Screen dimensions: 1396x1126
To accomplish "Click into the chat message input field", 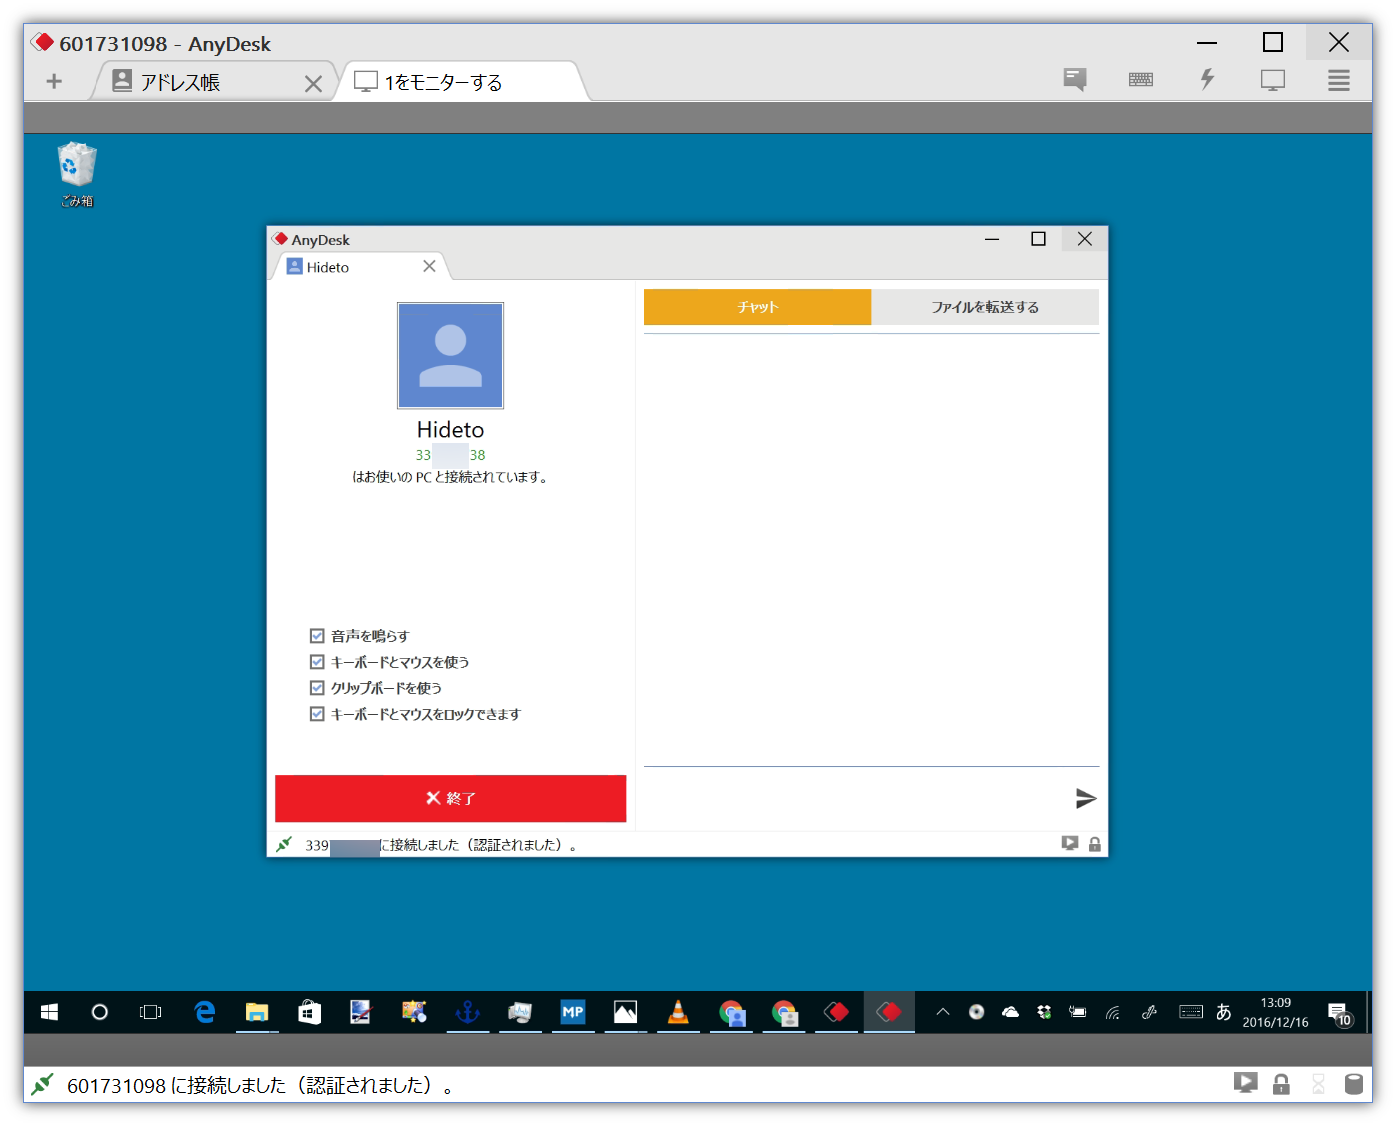I will (x=855, y=798).
